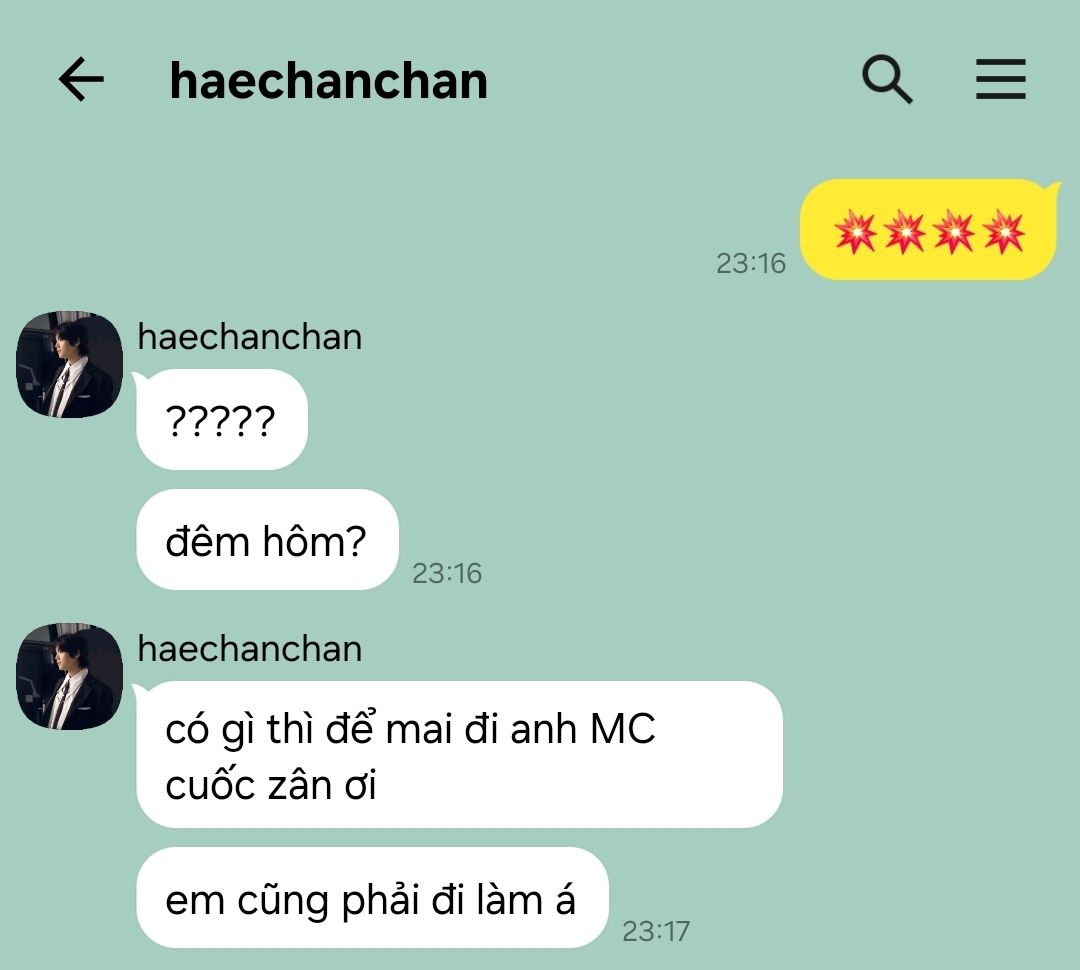Screen dimensions: 1080x970
Task: Tap the second explosion emoji
Action: [904, 232]
